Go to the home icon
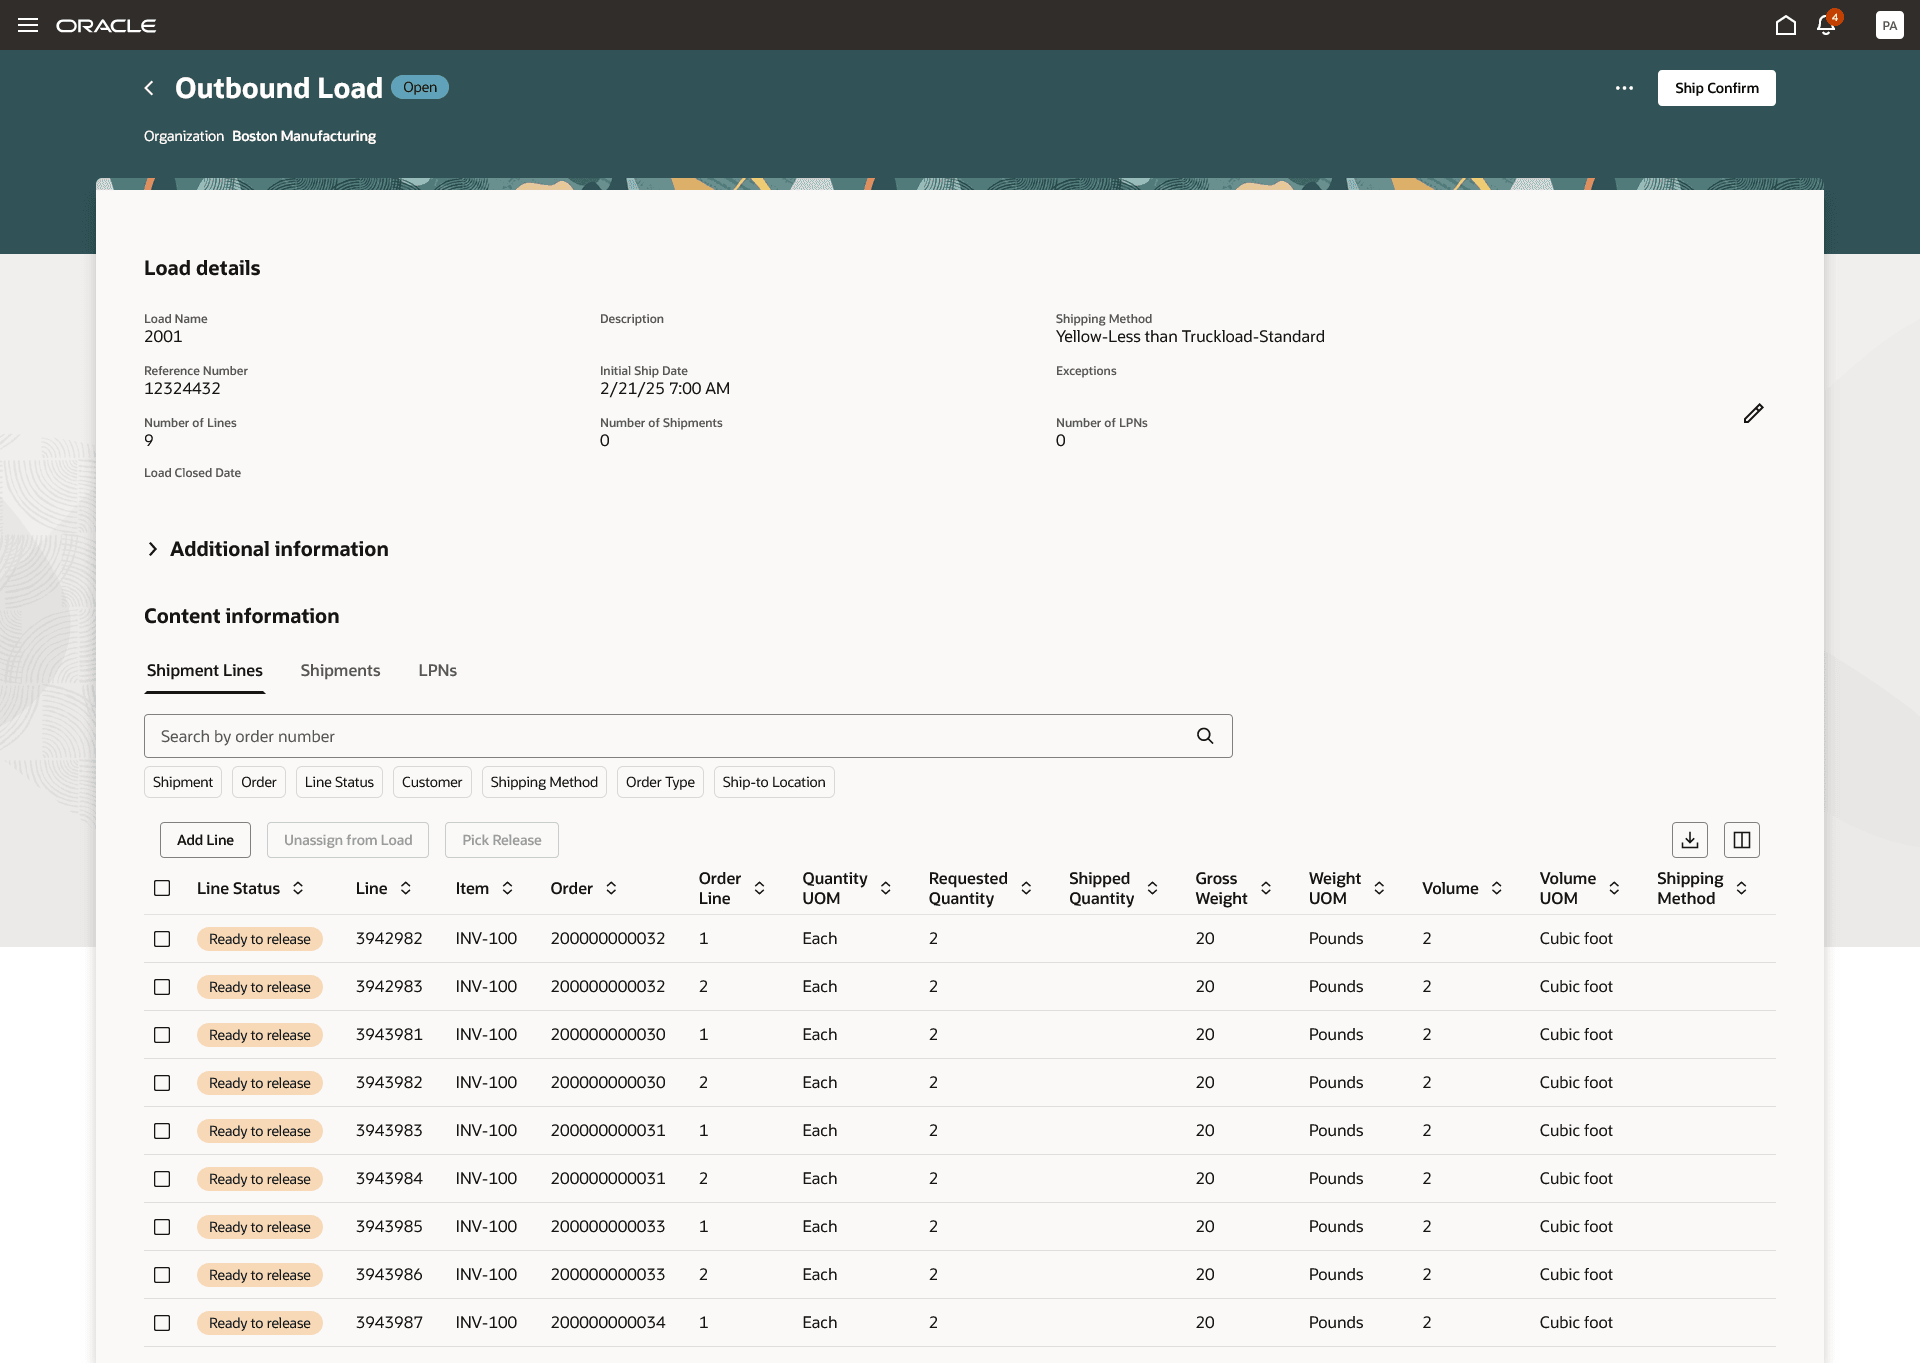This screenshot has width=1920, height=1363. tap(1785, 25)
